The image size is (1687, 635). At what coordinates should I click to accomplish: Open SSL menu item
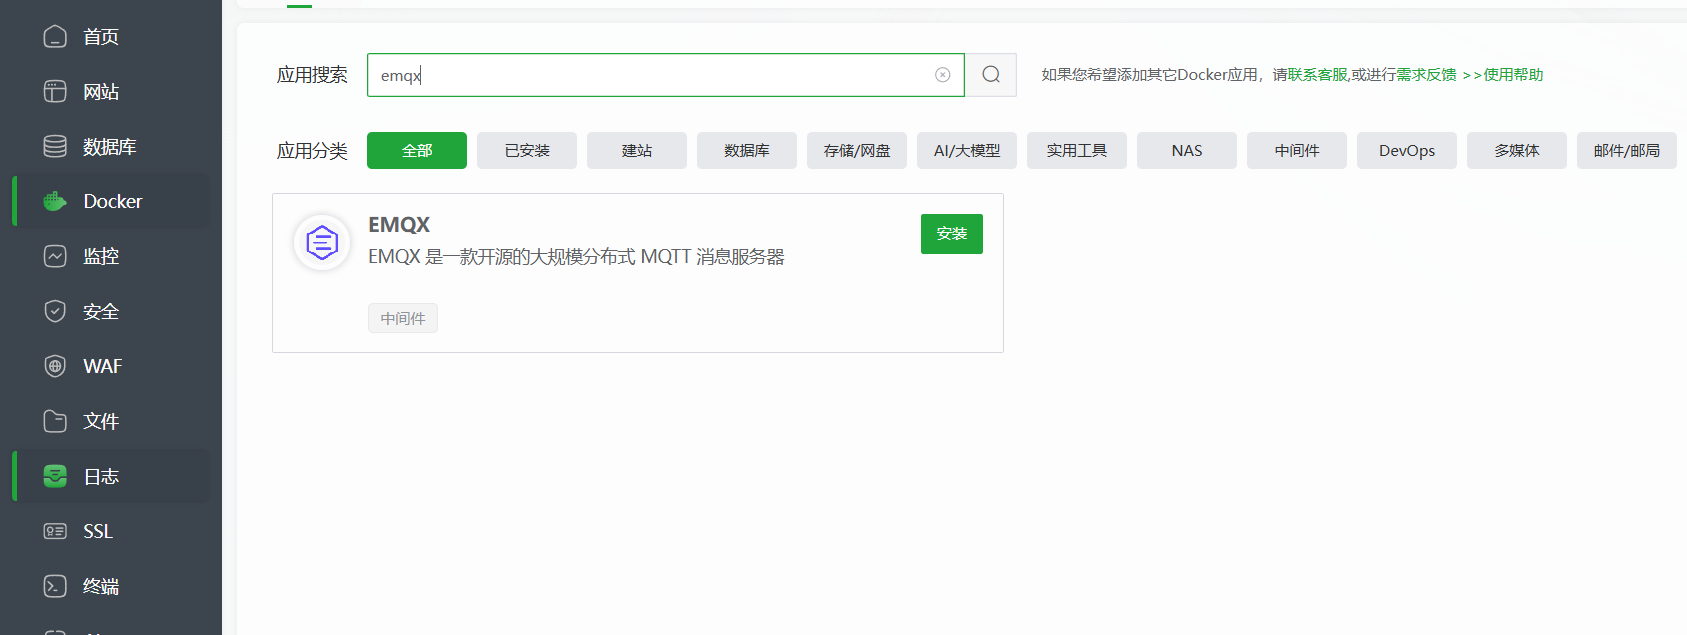(x=111, y=532)
